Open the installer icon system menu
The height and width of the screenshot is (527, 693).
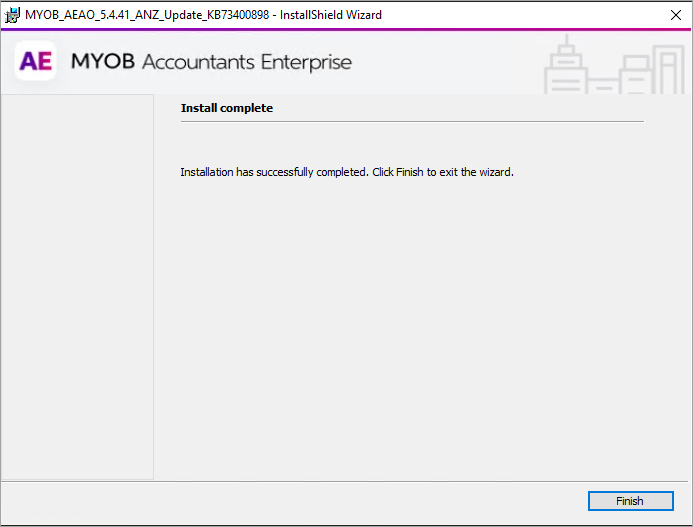tap(13, 15)
